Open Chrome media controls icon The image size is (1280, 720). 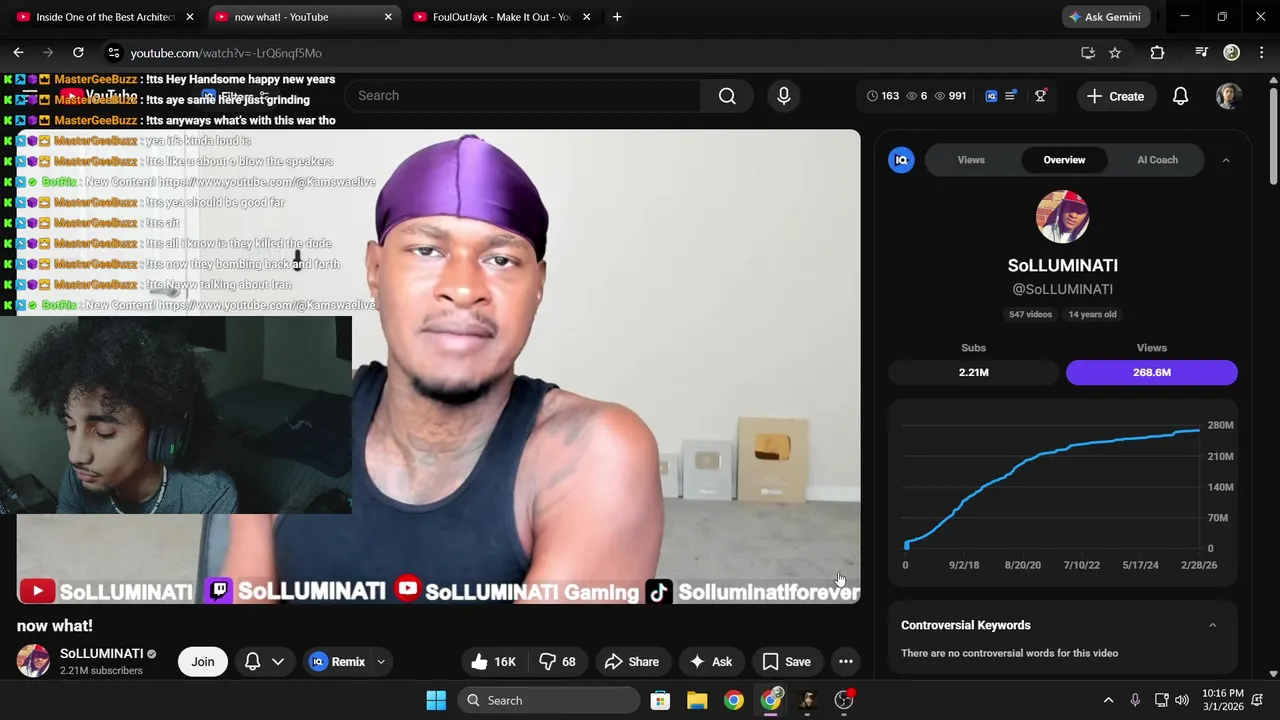1202,53
